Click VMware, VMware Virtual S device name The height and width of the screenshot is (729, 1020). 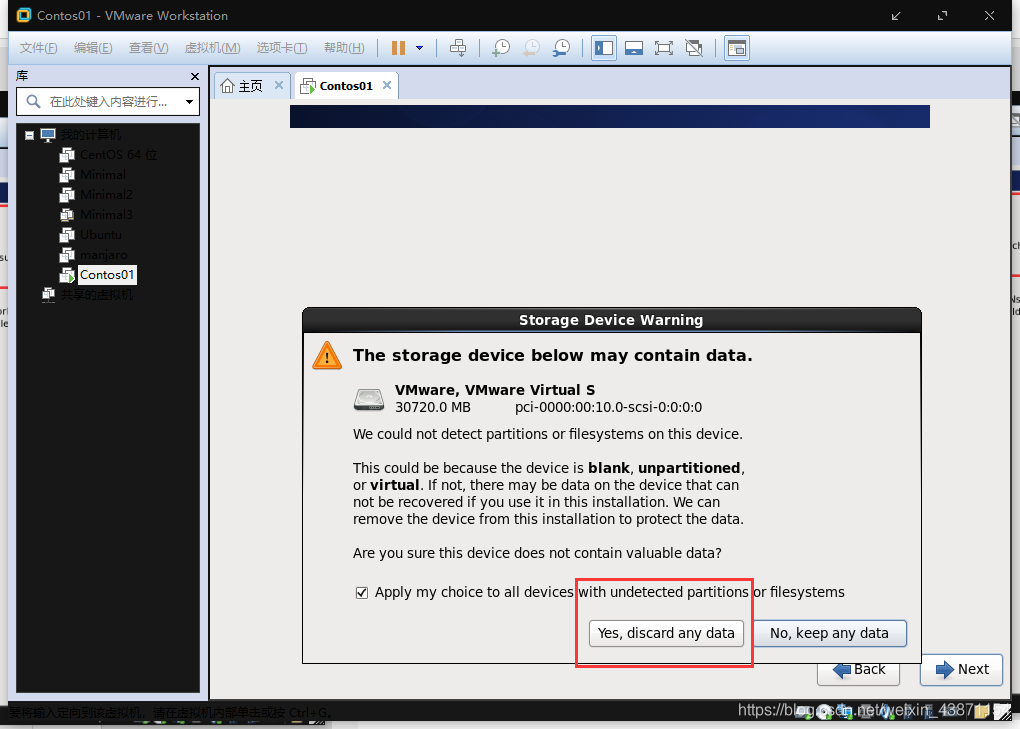494,390
